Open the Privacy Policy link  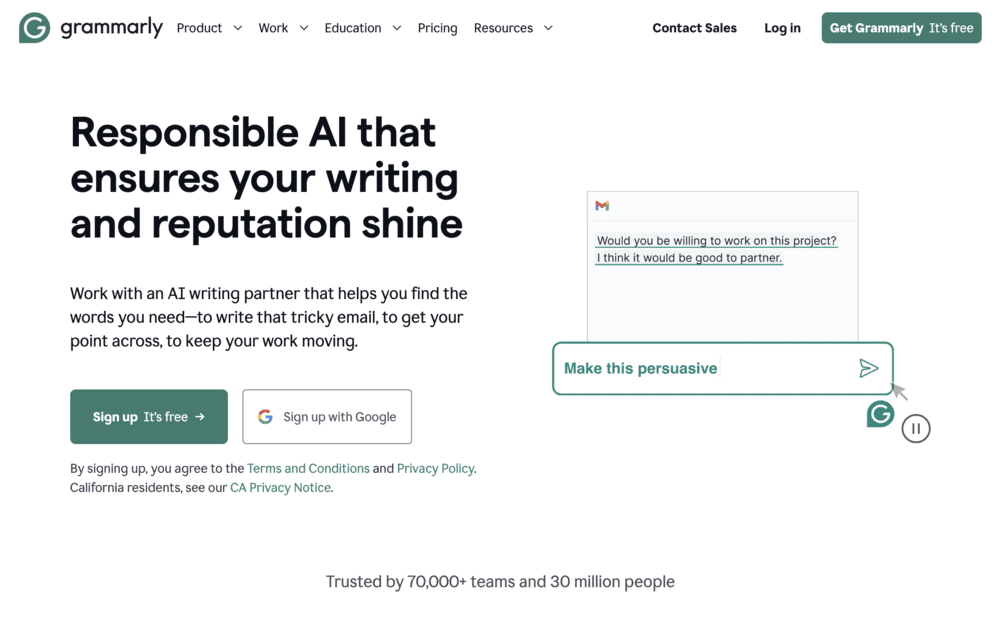pyautogui.click(x=435, y=468)
